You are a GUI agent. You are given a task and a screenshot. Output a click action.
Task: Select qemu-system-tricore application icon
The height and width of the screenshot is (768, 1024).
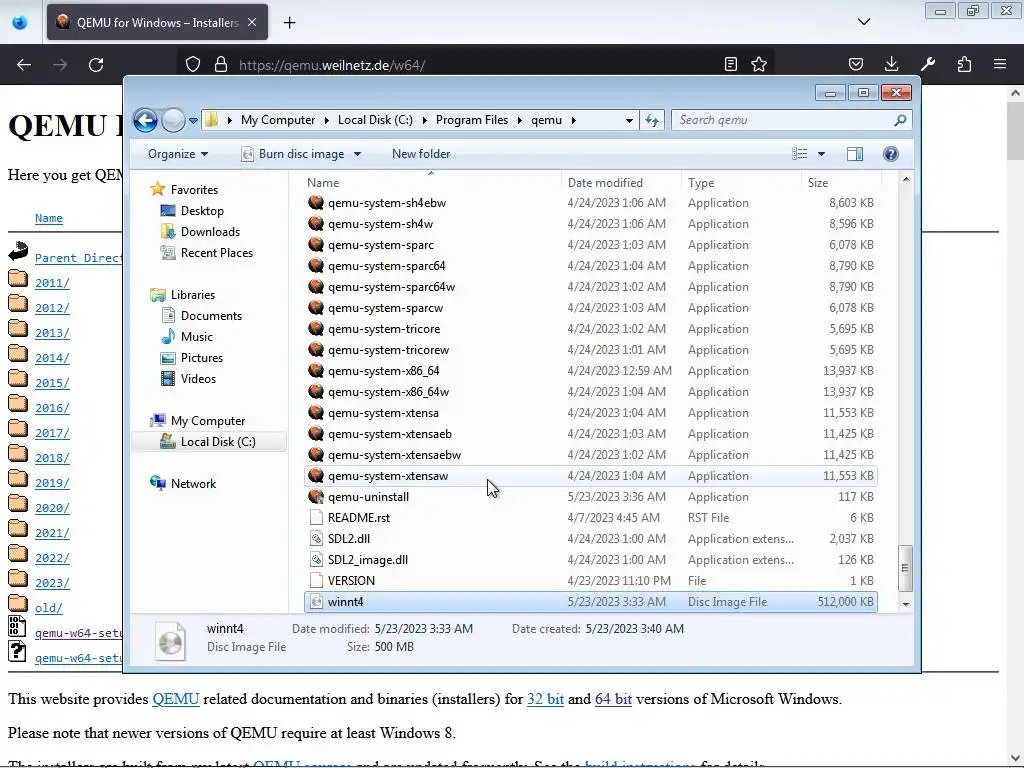tap(316, 328)
